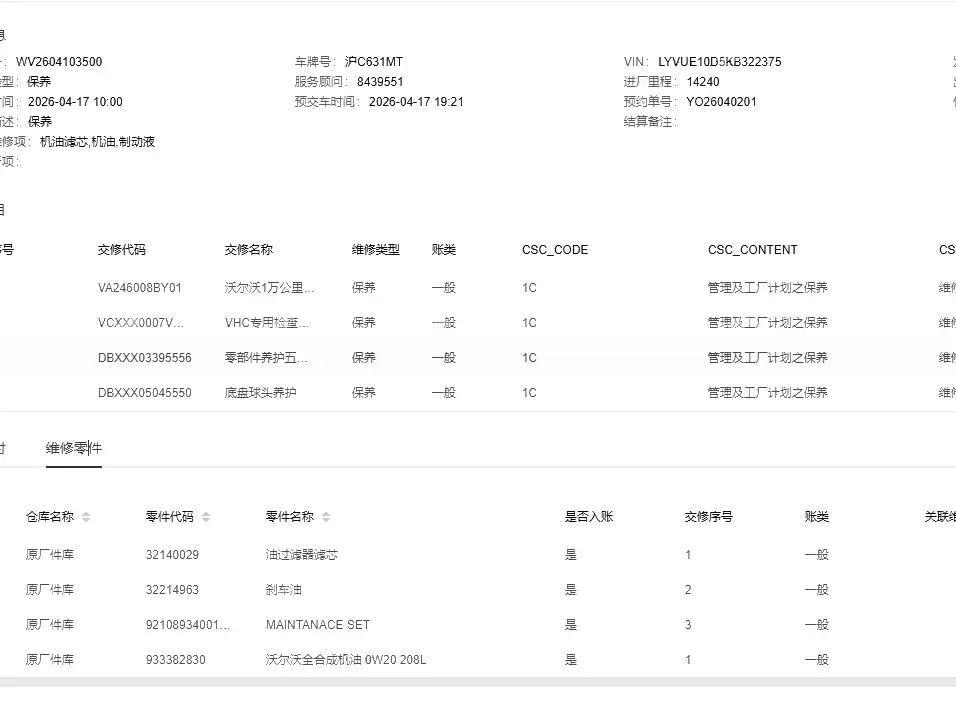Select repair name 底盘球头养护
This screenshot has height=717, width=956.
click(260, 393)
